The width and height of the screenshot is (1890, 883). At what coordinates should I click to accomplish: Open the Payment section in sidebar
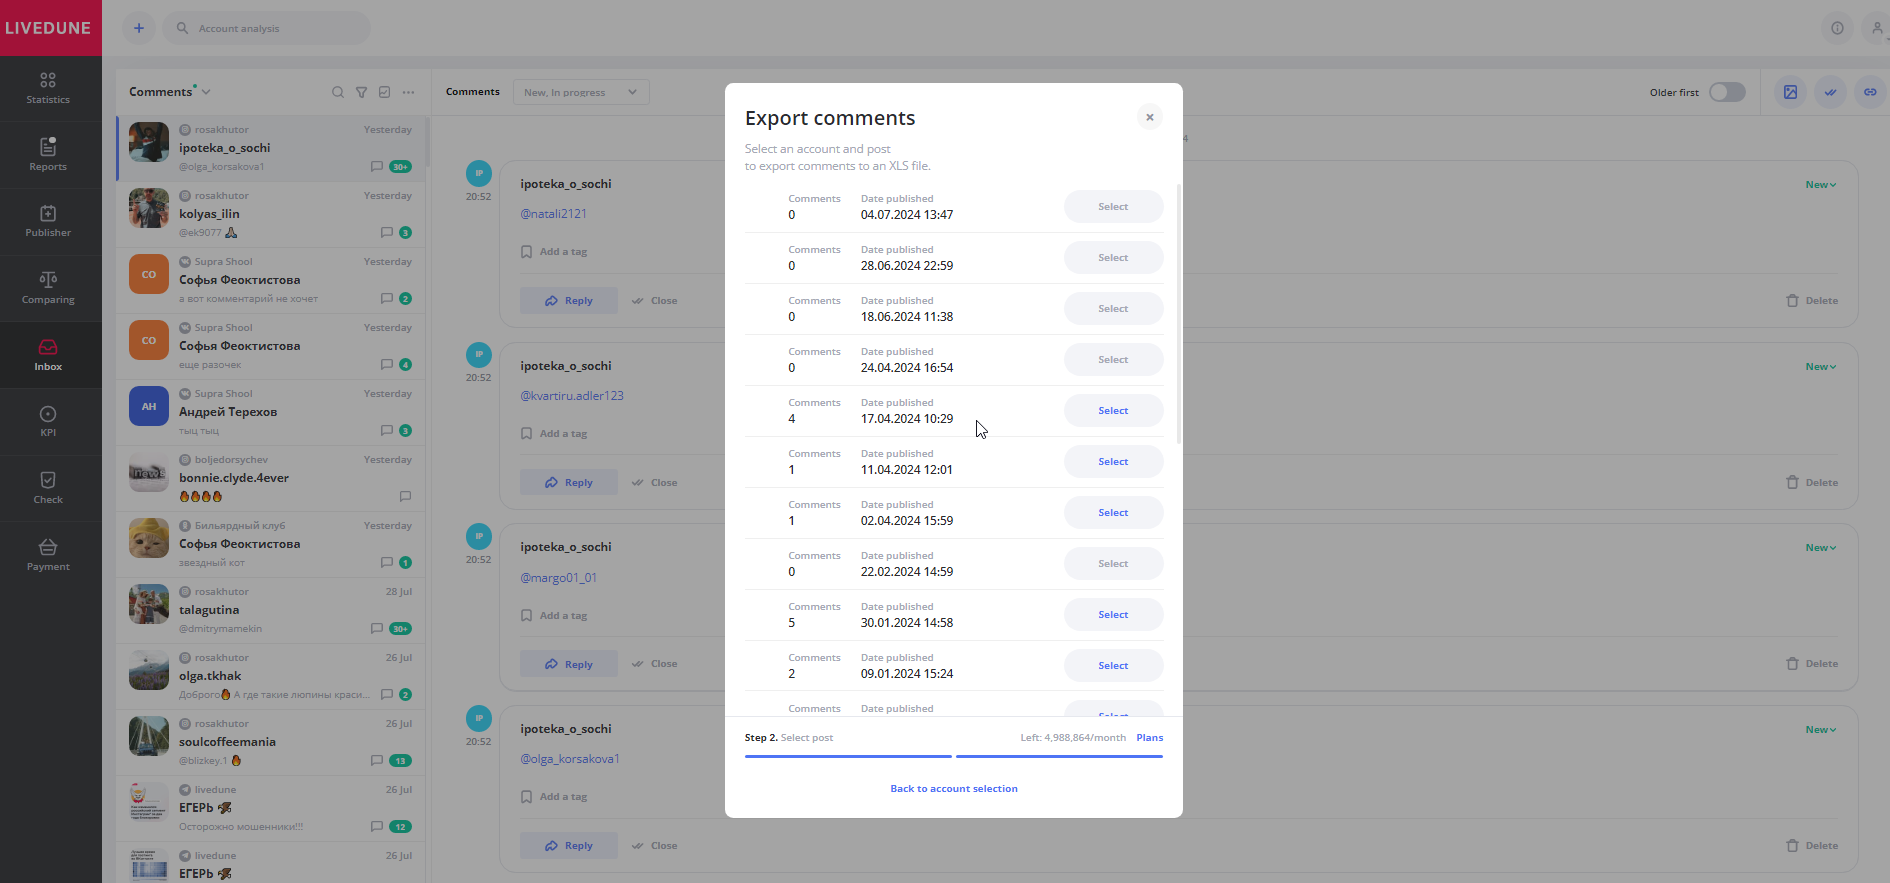click(48, 554)
